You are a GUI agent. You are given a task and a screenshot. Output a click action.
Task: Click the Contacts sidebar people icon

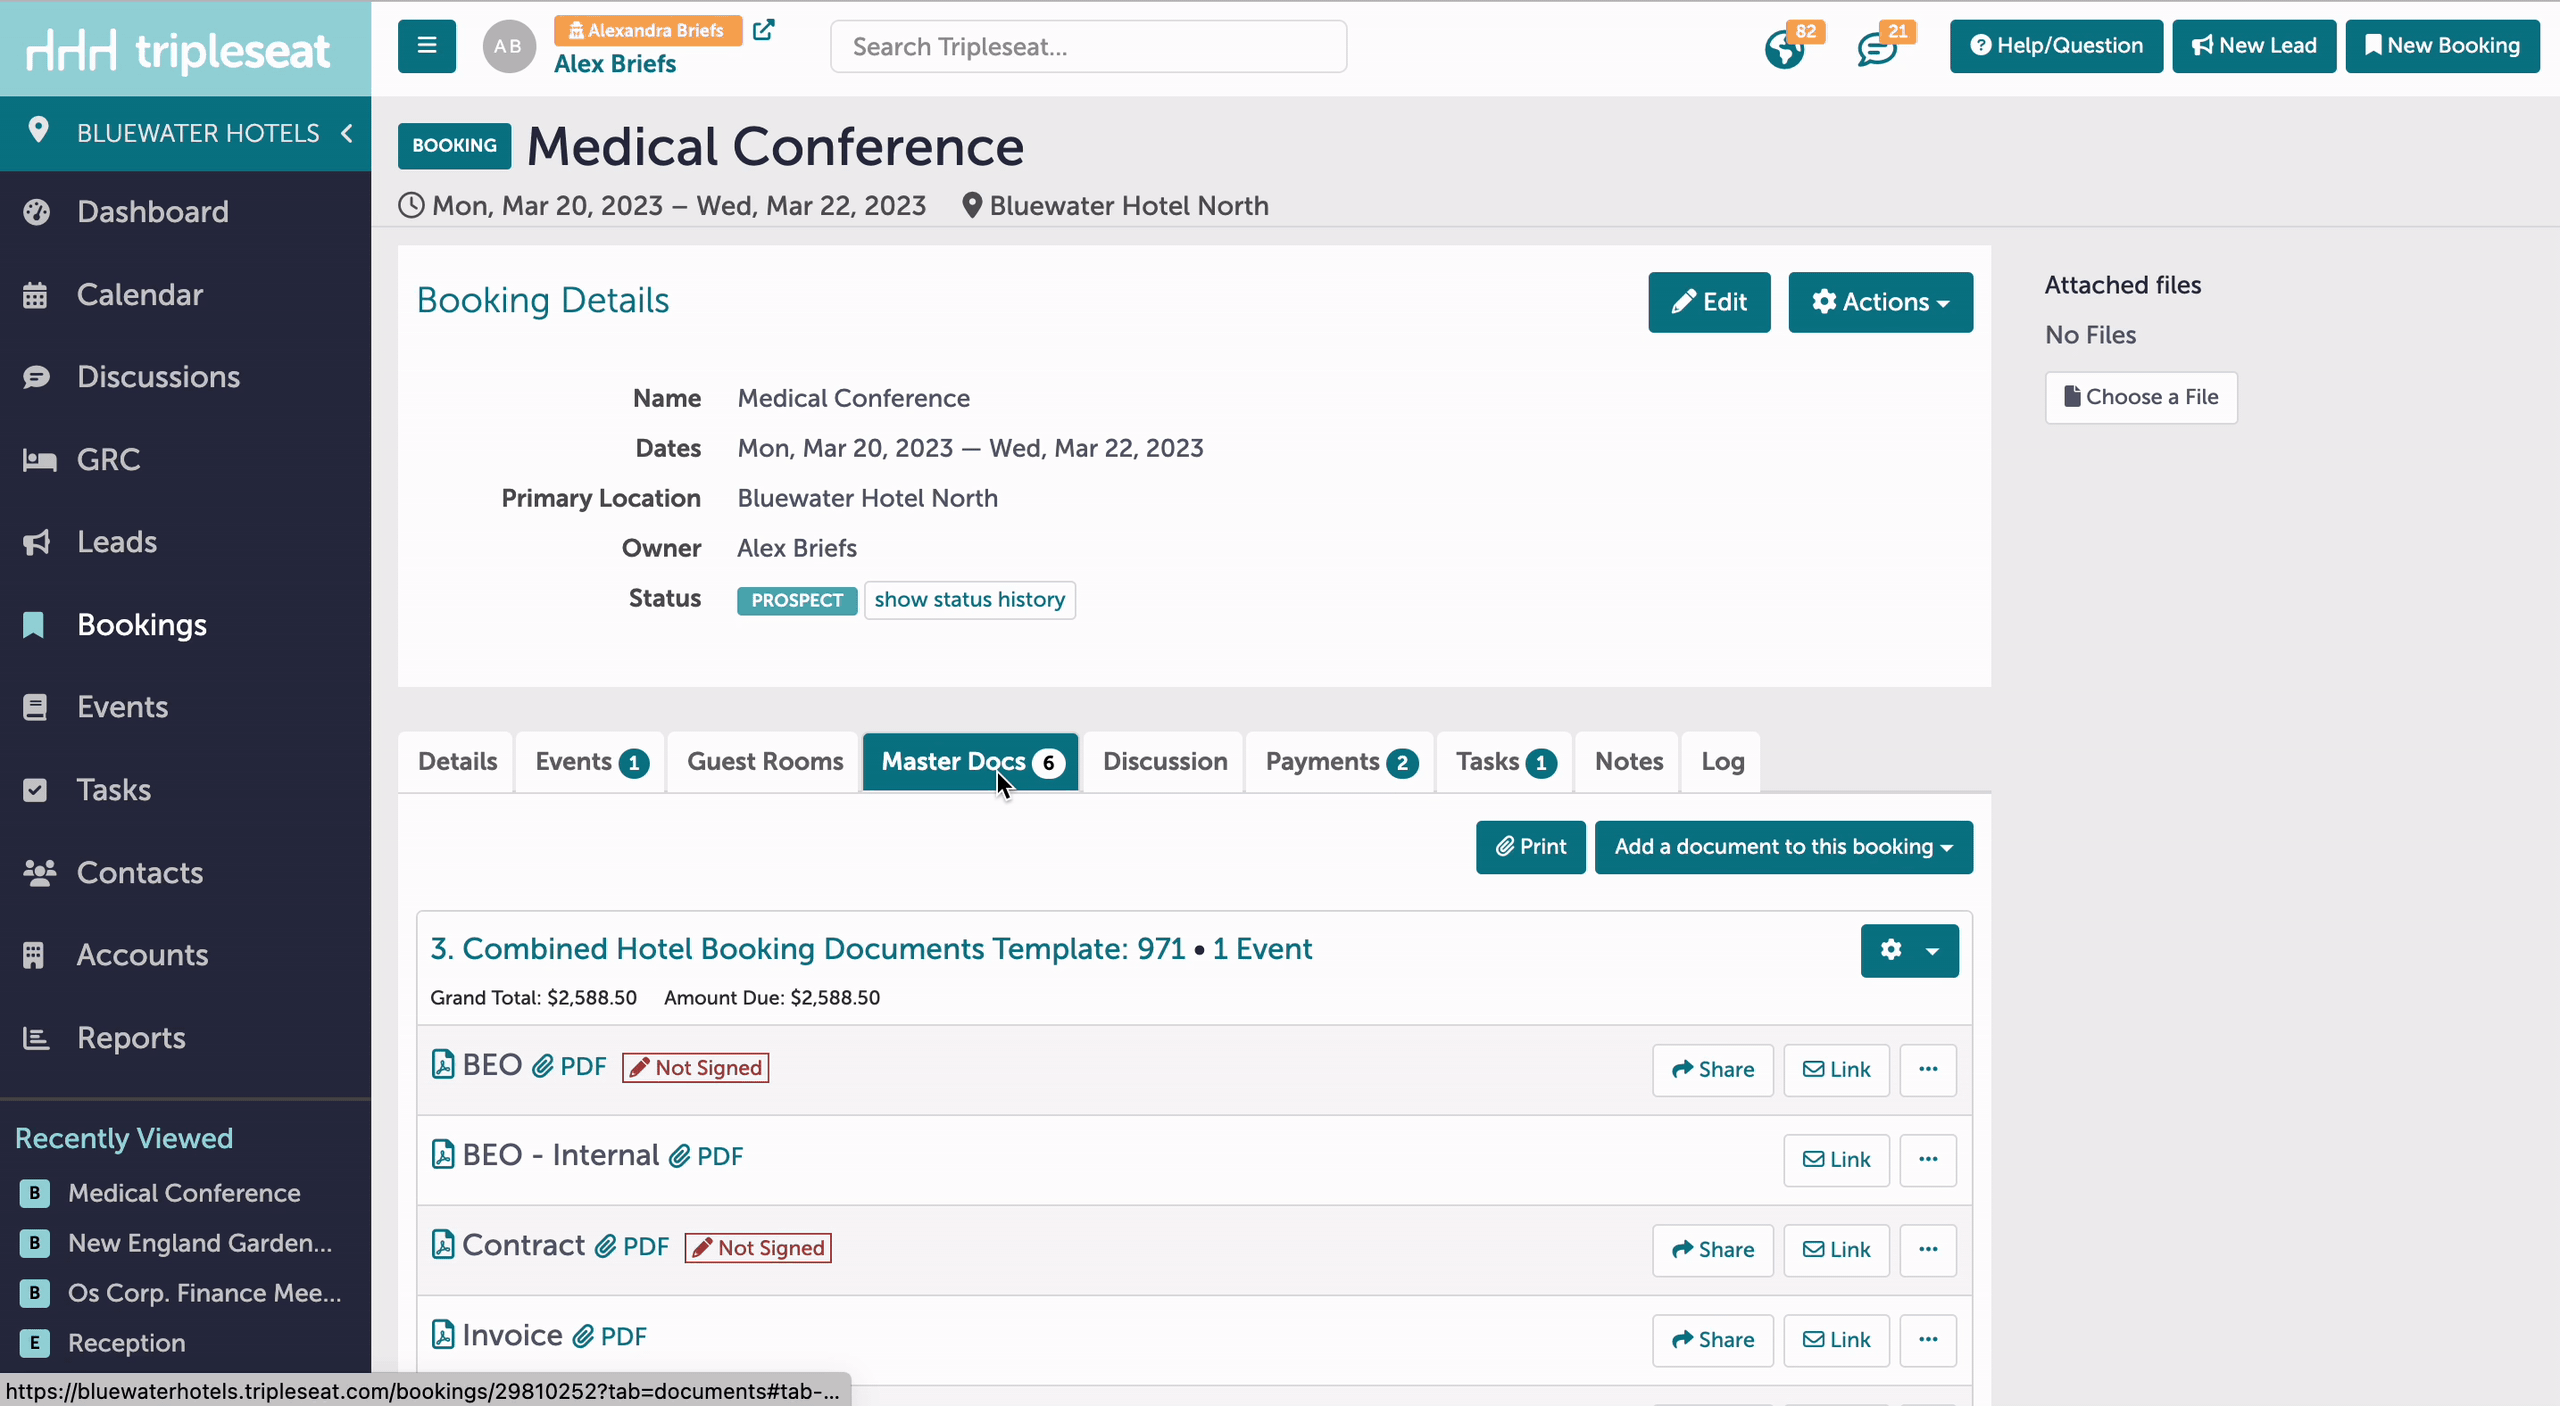click(39, 873)
